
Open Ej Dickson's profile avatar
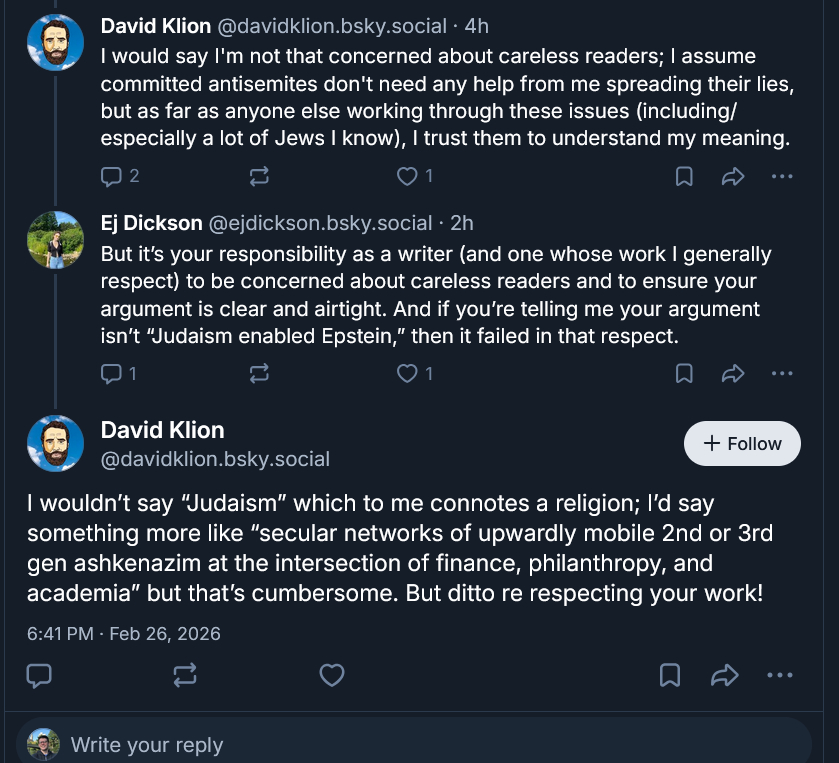[x=55, y=240]
